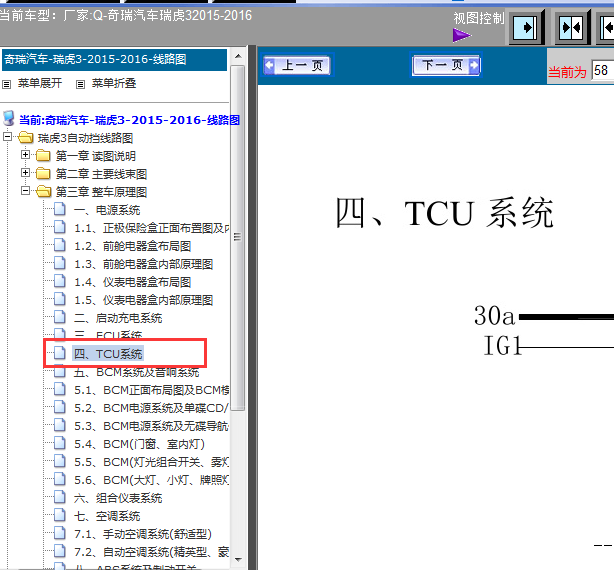Click the right-arrow view control icon
The width and height of the screenshot is (614, 570).
(527, 27)
